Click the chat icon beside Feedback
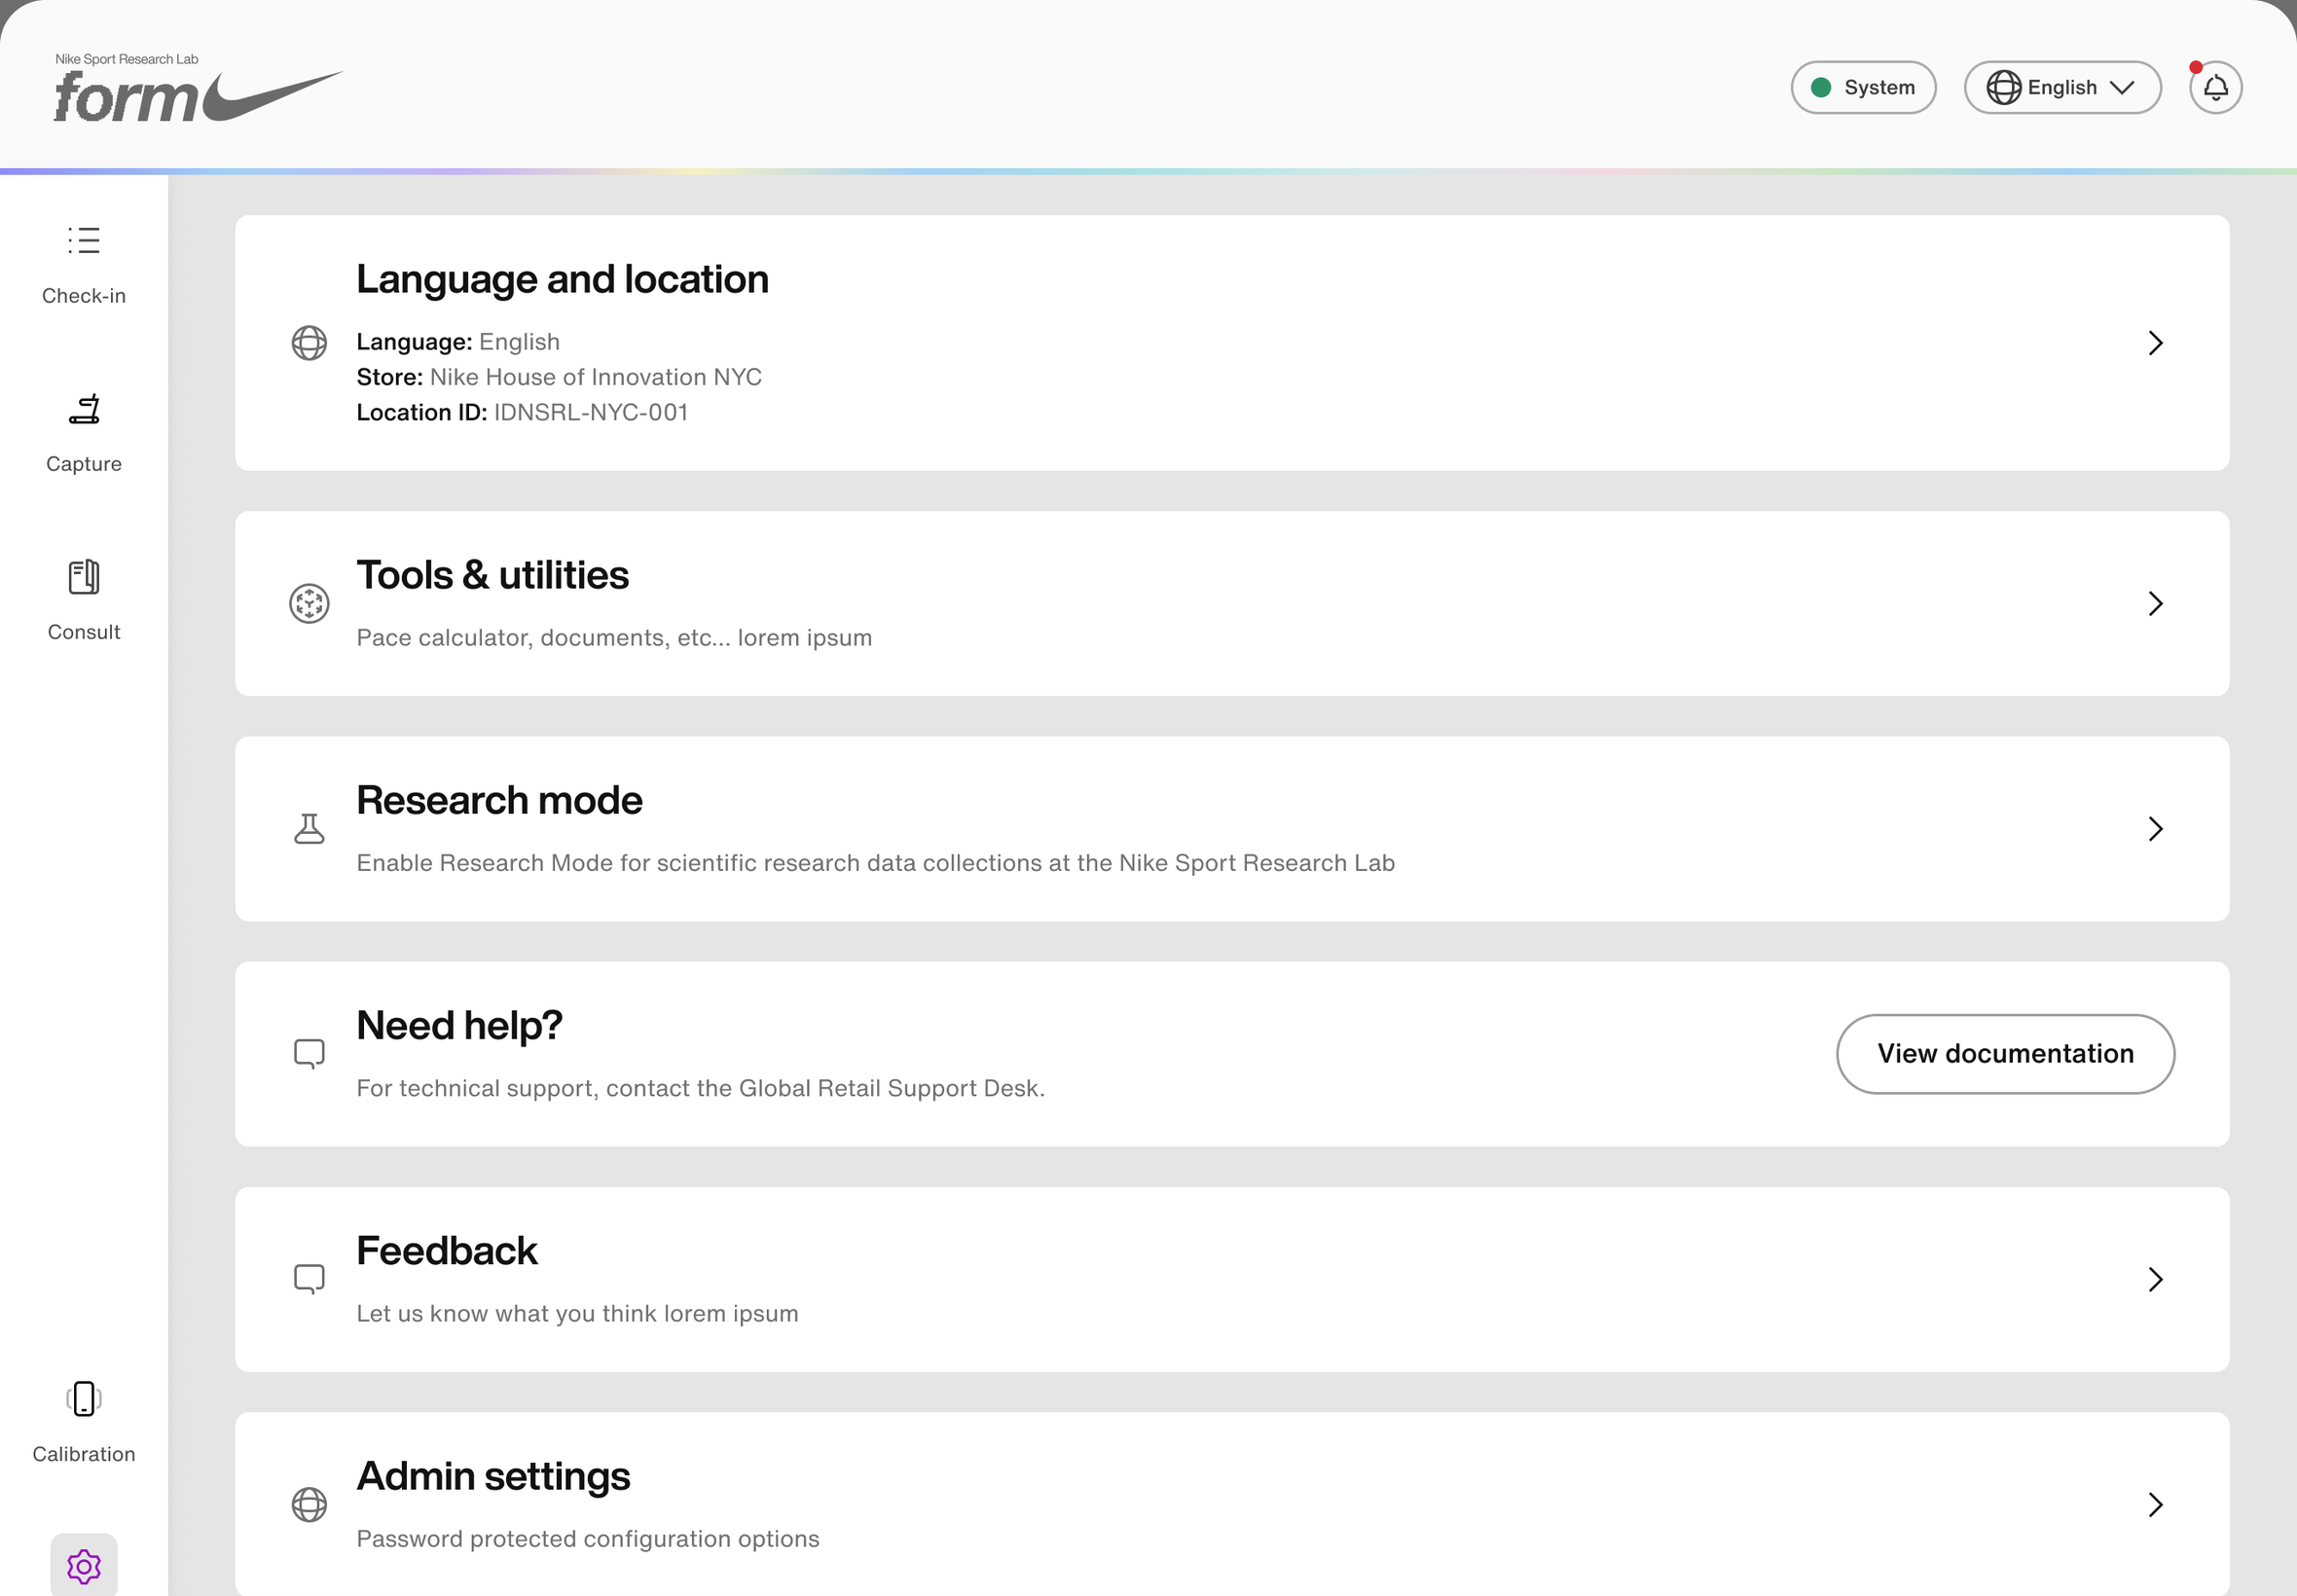This screenshot has width=2297, height=1596. [309, 1279]
